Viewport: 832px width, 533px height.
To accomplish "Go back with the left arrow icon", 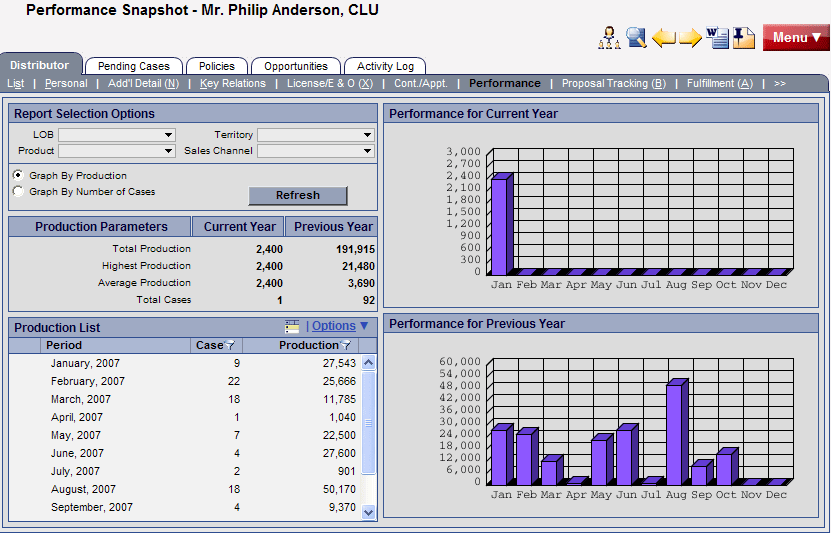I will pos(664,38).
